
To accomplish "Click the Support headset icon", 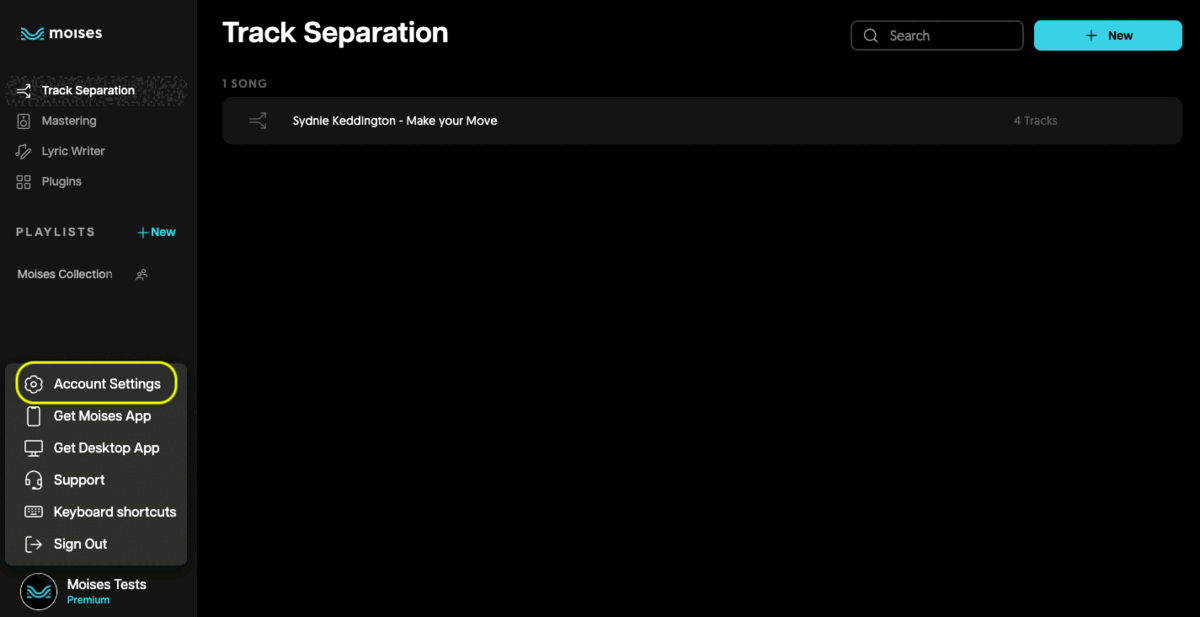I will (x=34, y=480).
